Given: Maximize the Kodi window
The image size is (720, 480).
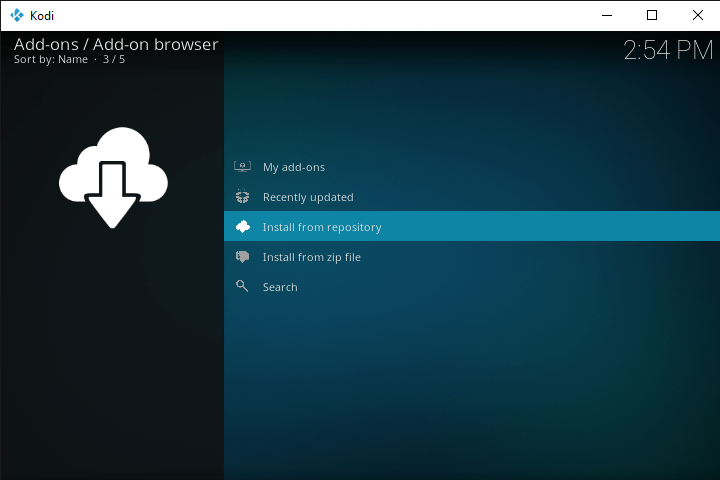Looking at the screenshot, I should pyautogui.click(x=652, y=15).
